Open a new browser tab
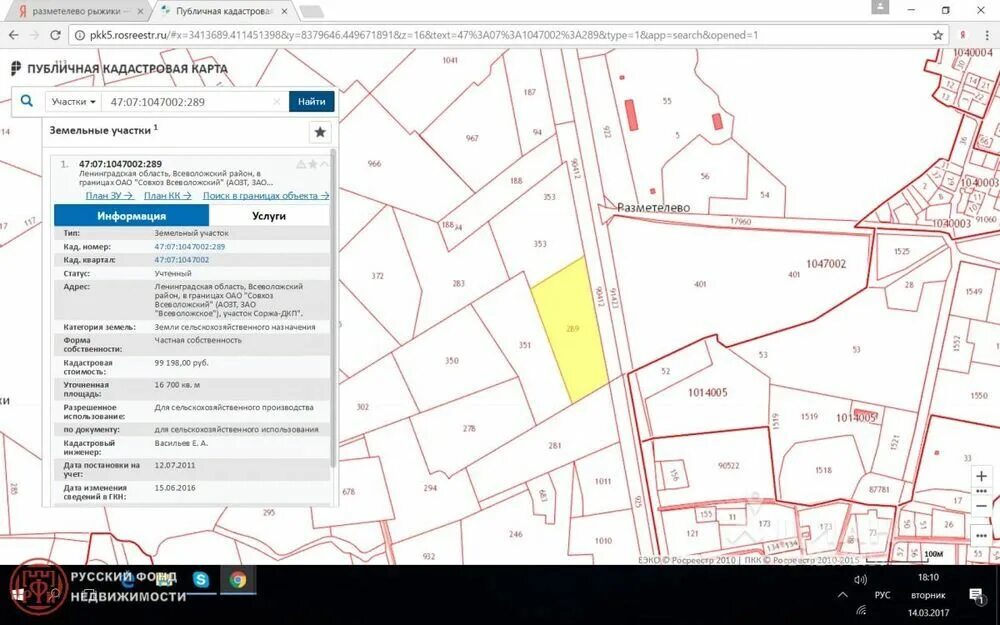The width and height of the screenshot is (1000, 625). (x=311, y=11)
